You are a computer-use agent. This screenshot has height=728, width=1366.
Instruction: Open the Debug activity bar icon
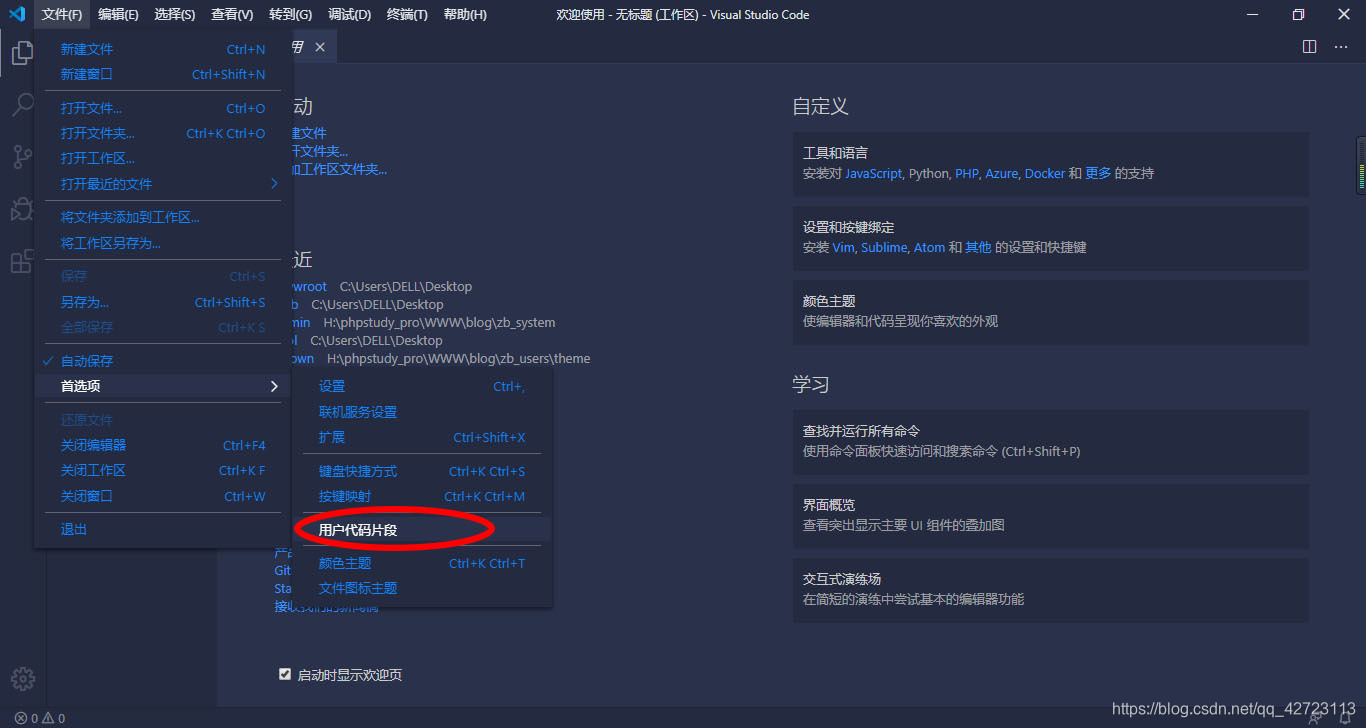[x=22, y=208]
